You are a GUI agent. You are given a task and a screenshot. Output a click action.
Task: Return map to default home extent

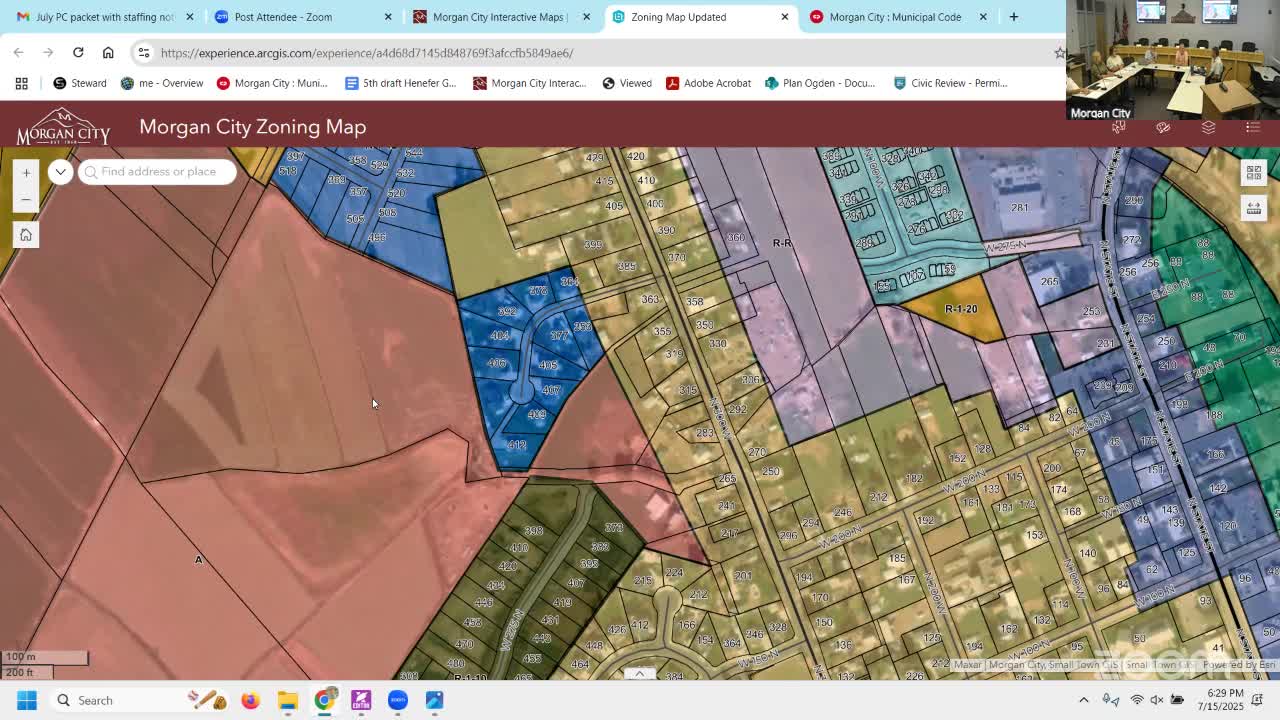26,235
